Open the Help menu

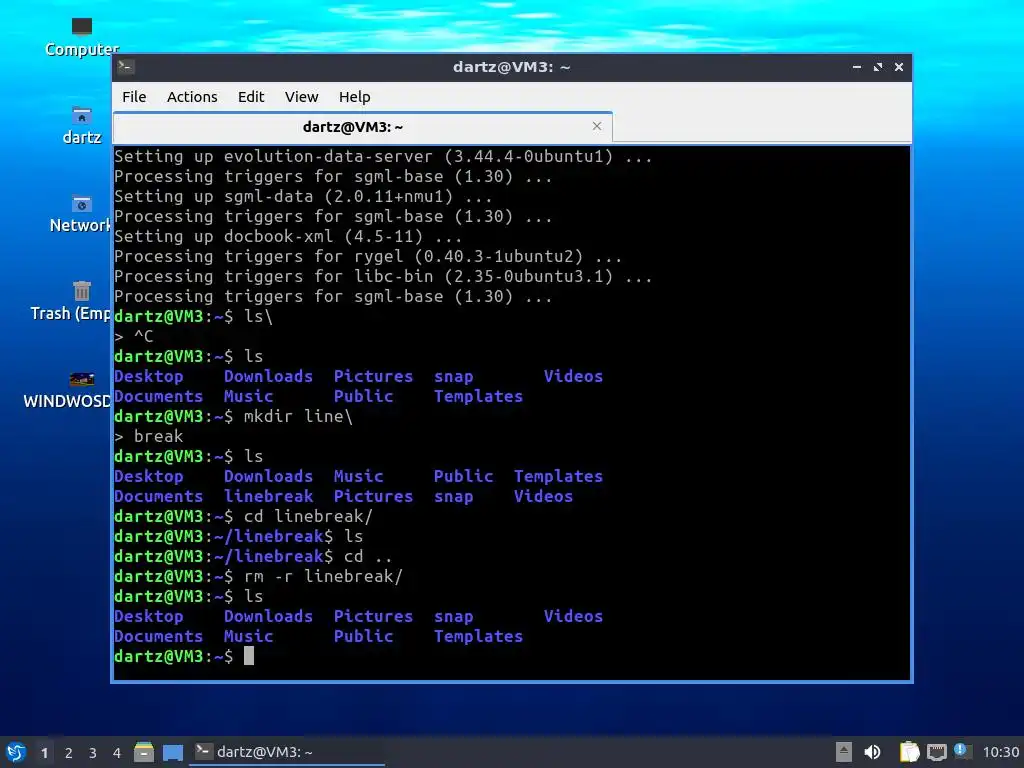[x=355, y=97]
